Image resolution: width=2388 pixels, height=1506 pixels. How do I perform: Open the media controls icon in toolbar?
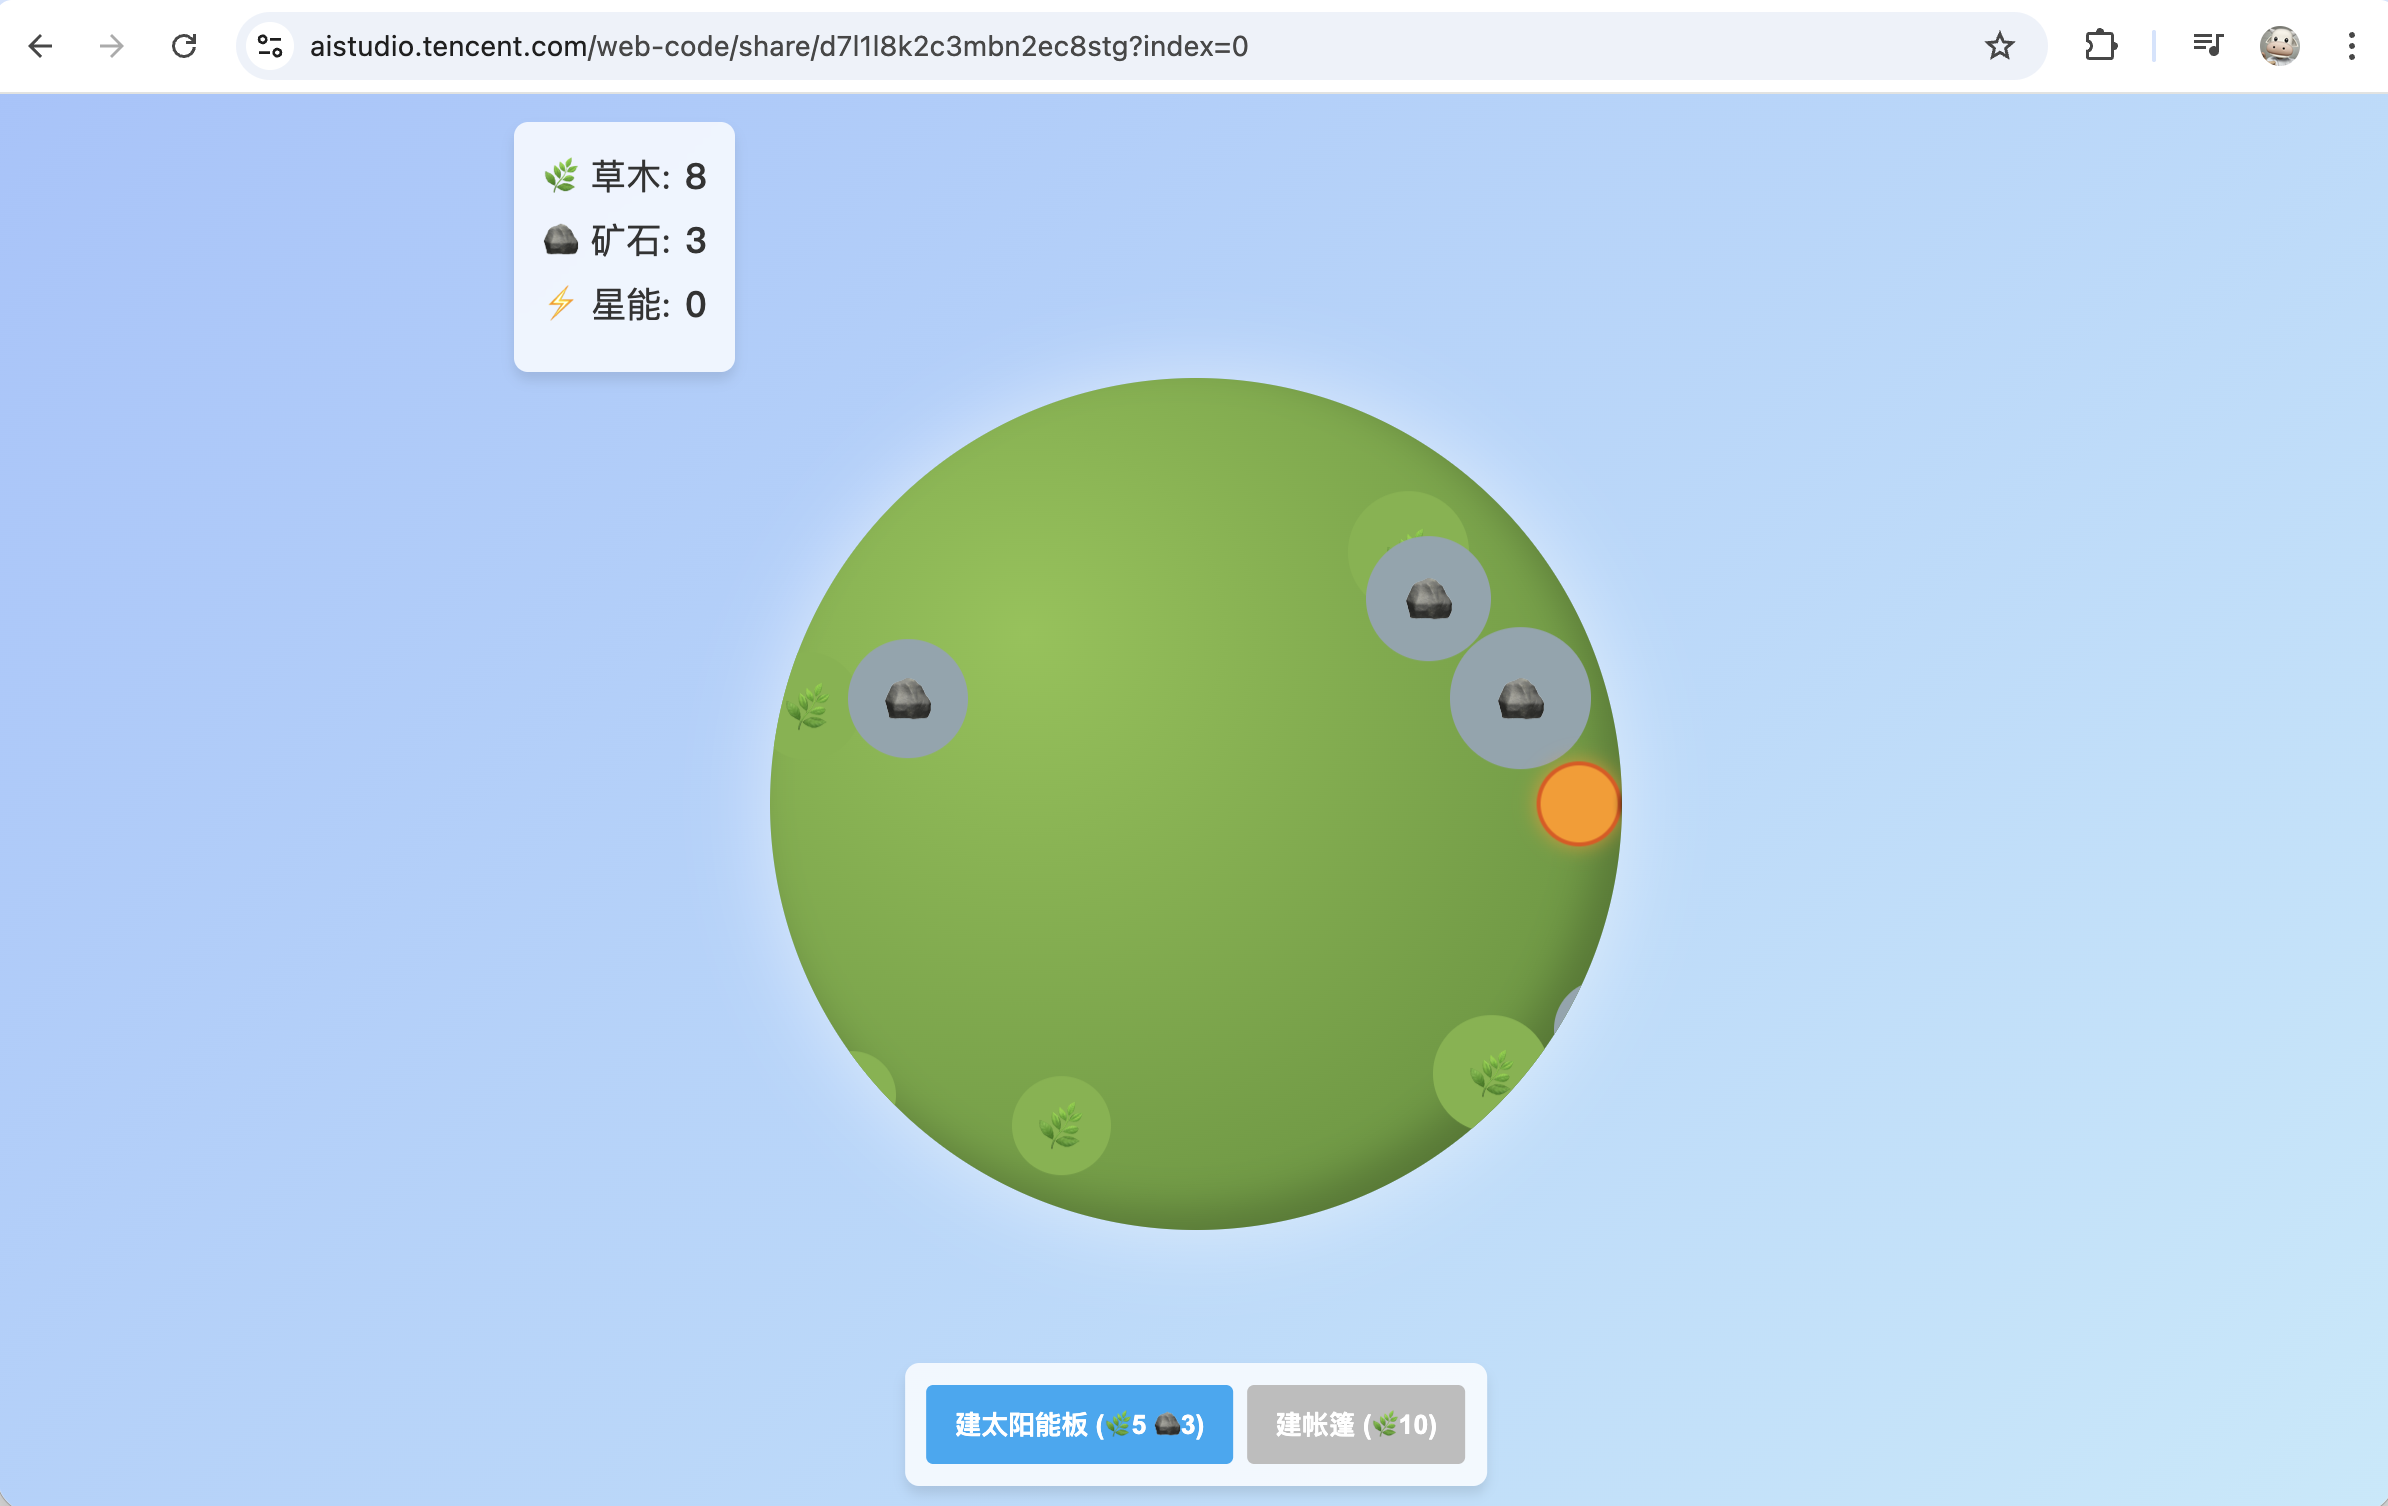[x=2207, y=46]
